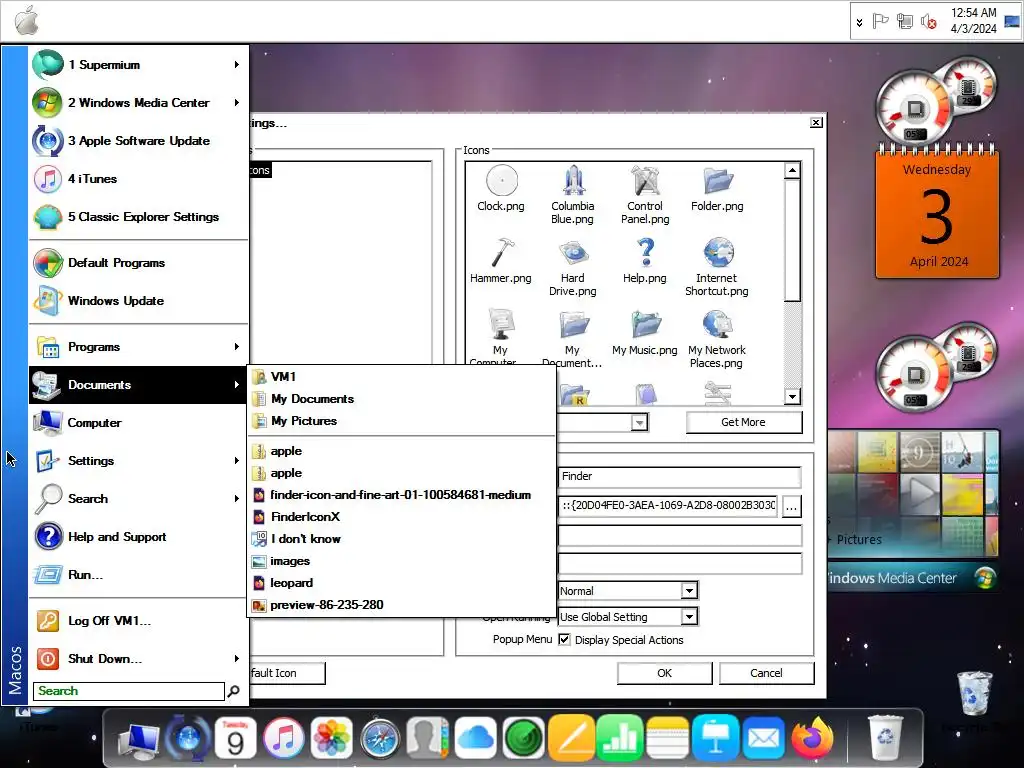Open Photos app in the dock
This screenshot has width=1024, height=768.
(332, 738)
